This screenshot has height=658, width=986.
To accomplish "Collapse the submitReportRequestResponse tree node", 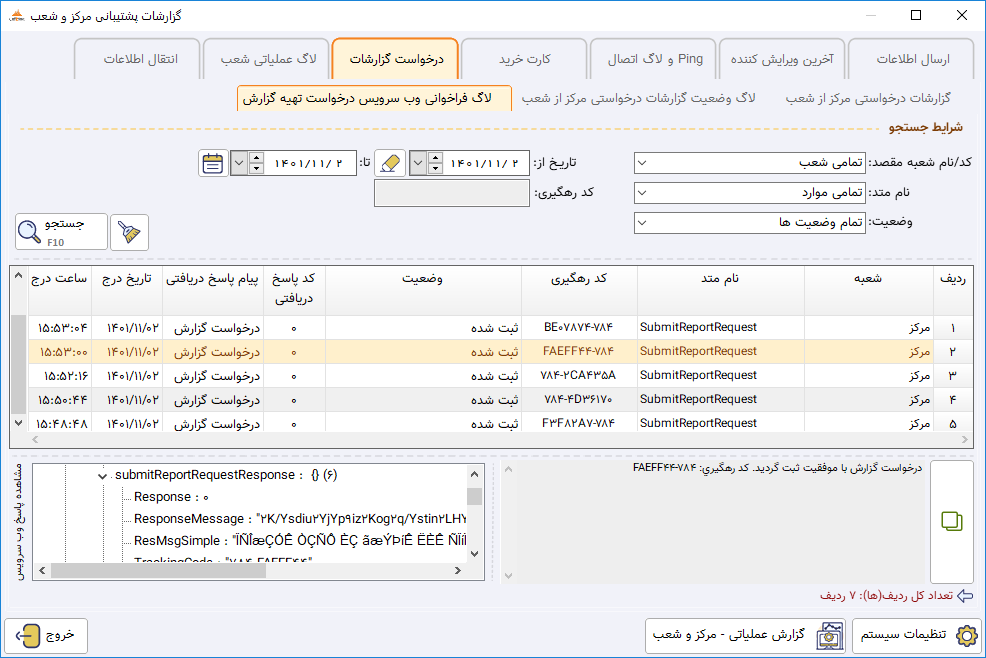I will click(102, 476).
